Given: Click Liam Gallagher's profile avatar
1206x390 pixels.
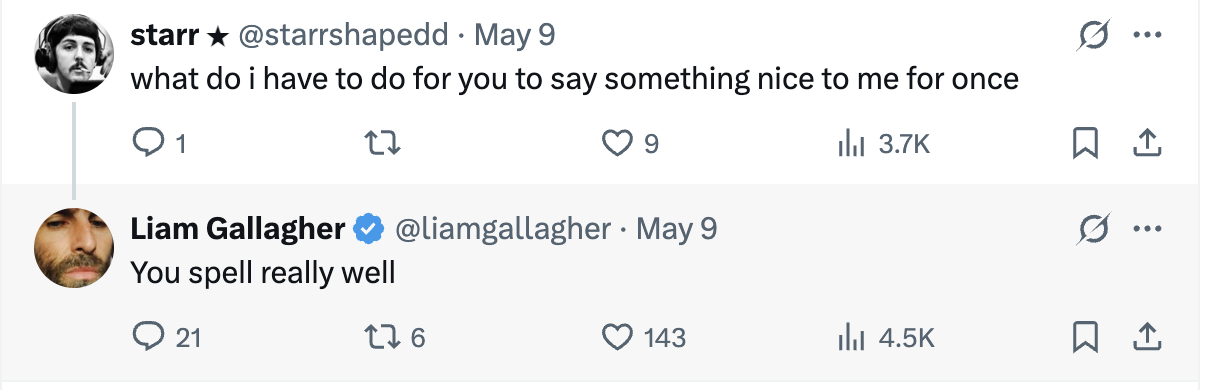Looking at the screenshot, I should click(x=75, y=249).
